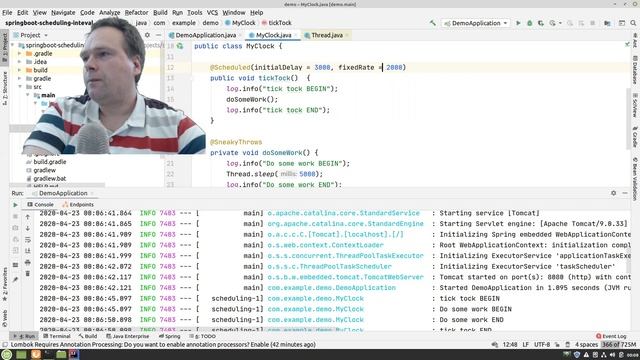Image resolution: width=640 pixels, height=360 pixels.
Task: Expand the gradle folder in project tree
Action: (20, 78)
